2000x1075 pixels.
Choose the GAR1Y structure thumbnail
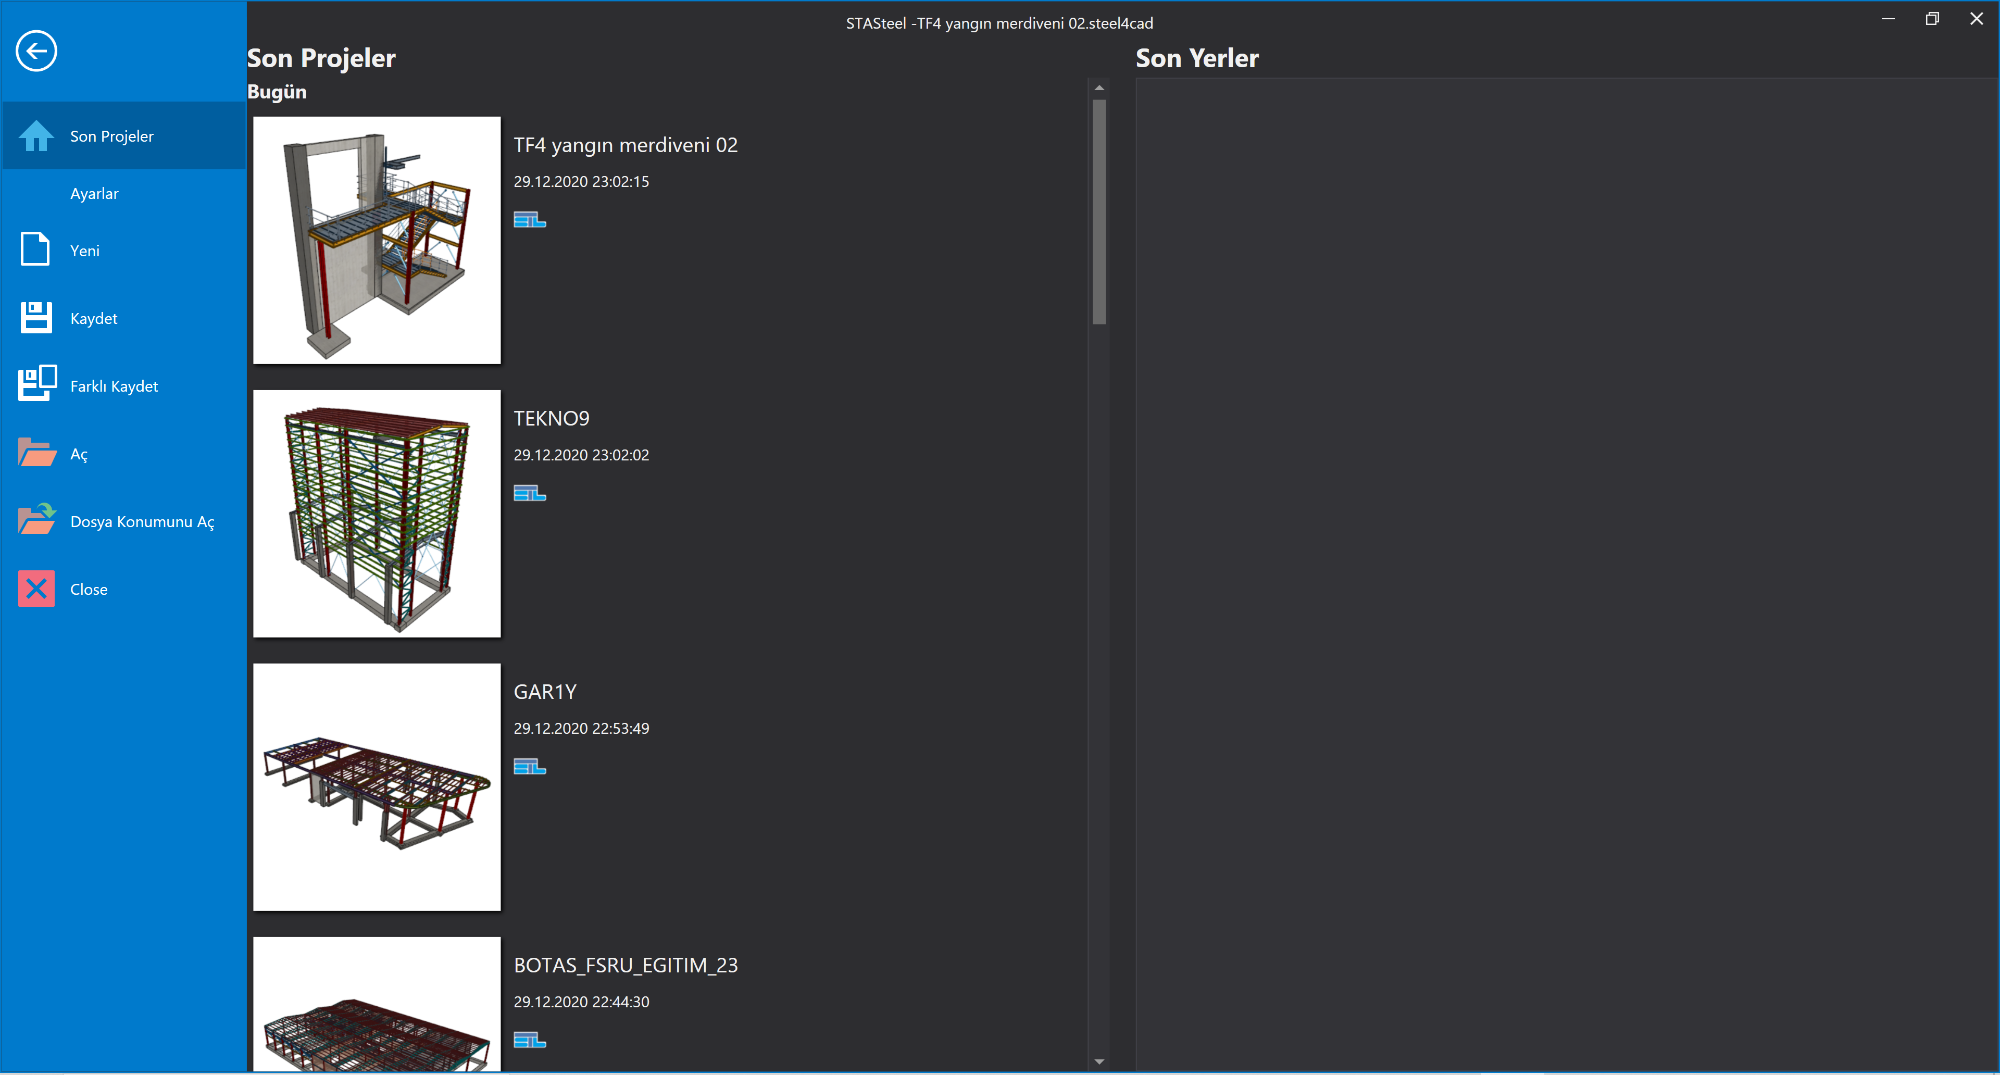(377, 787)
